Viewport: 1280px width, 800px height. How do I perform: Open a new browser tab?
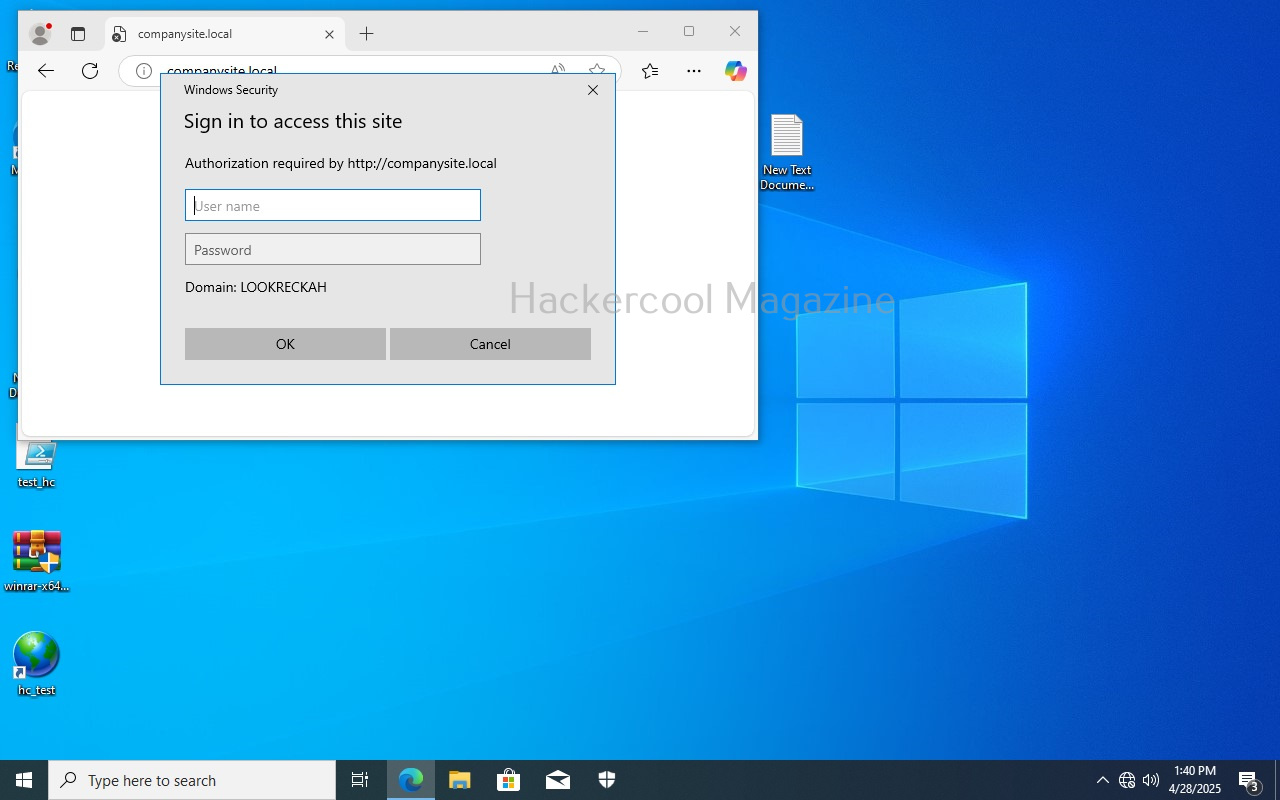367,34
